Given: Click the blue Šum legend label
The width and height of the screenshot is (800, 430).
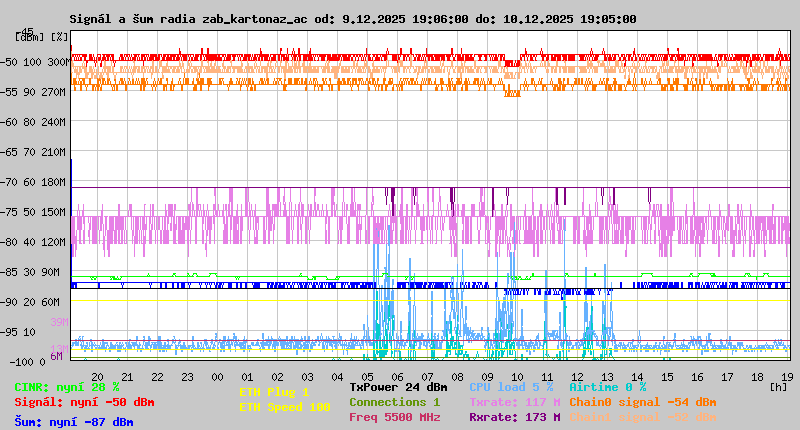Looking at the screenshot, I should click(x=74, y=422).
